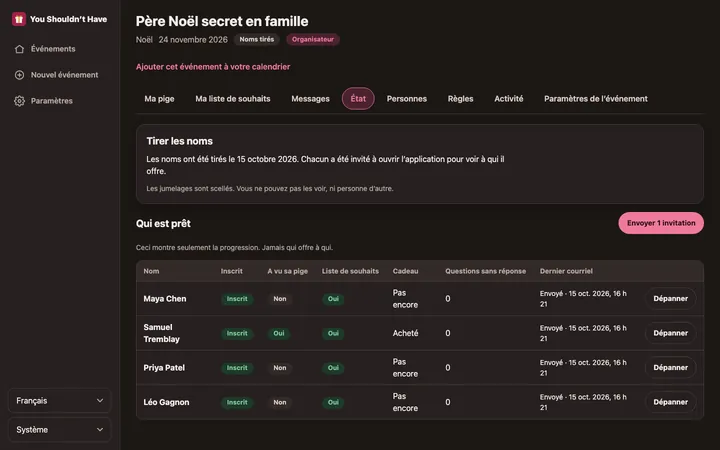Image resolution: width=720 pixels, height=450 pixels.
Task: Click the Organisateur badge
Action: tap(313, 39)
